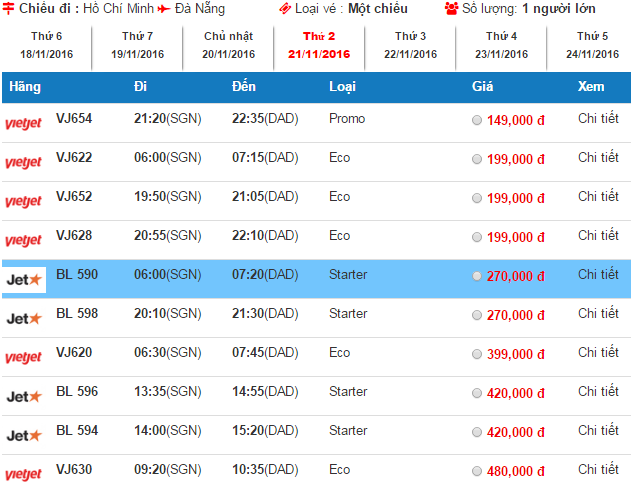
Task: Click Jetstar logo in BL 590 row
Action: [x=24, y=279]
